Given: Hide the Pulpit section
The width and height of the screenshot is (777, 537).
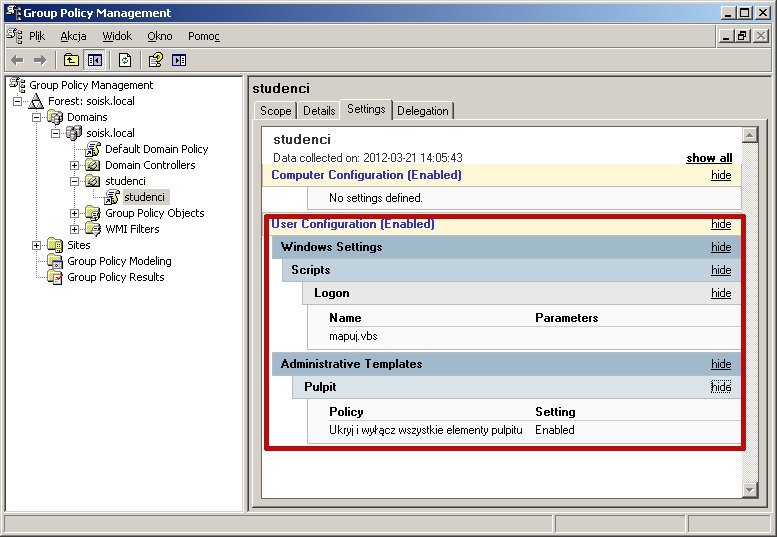Looking at the screenshot, I should (x=721, y=387).
